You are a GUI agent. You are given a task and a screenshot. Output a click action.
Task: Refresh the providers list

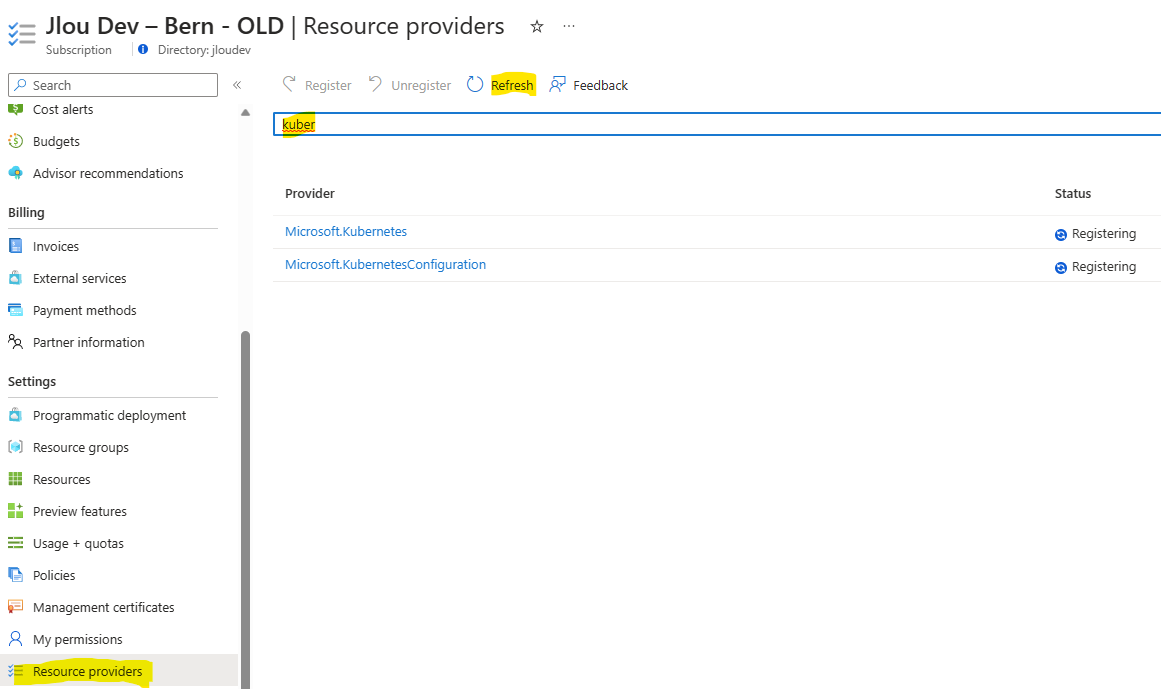pyautogui.click(x=501, y=85)
